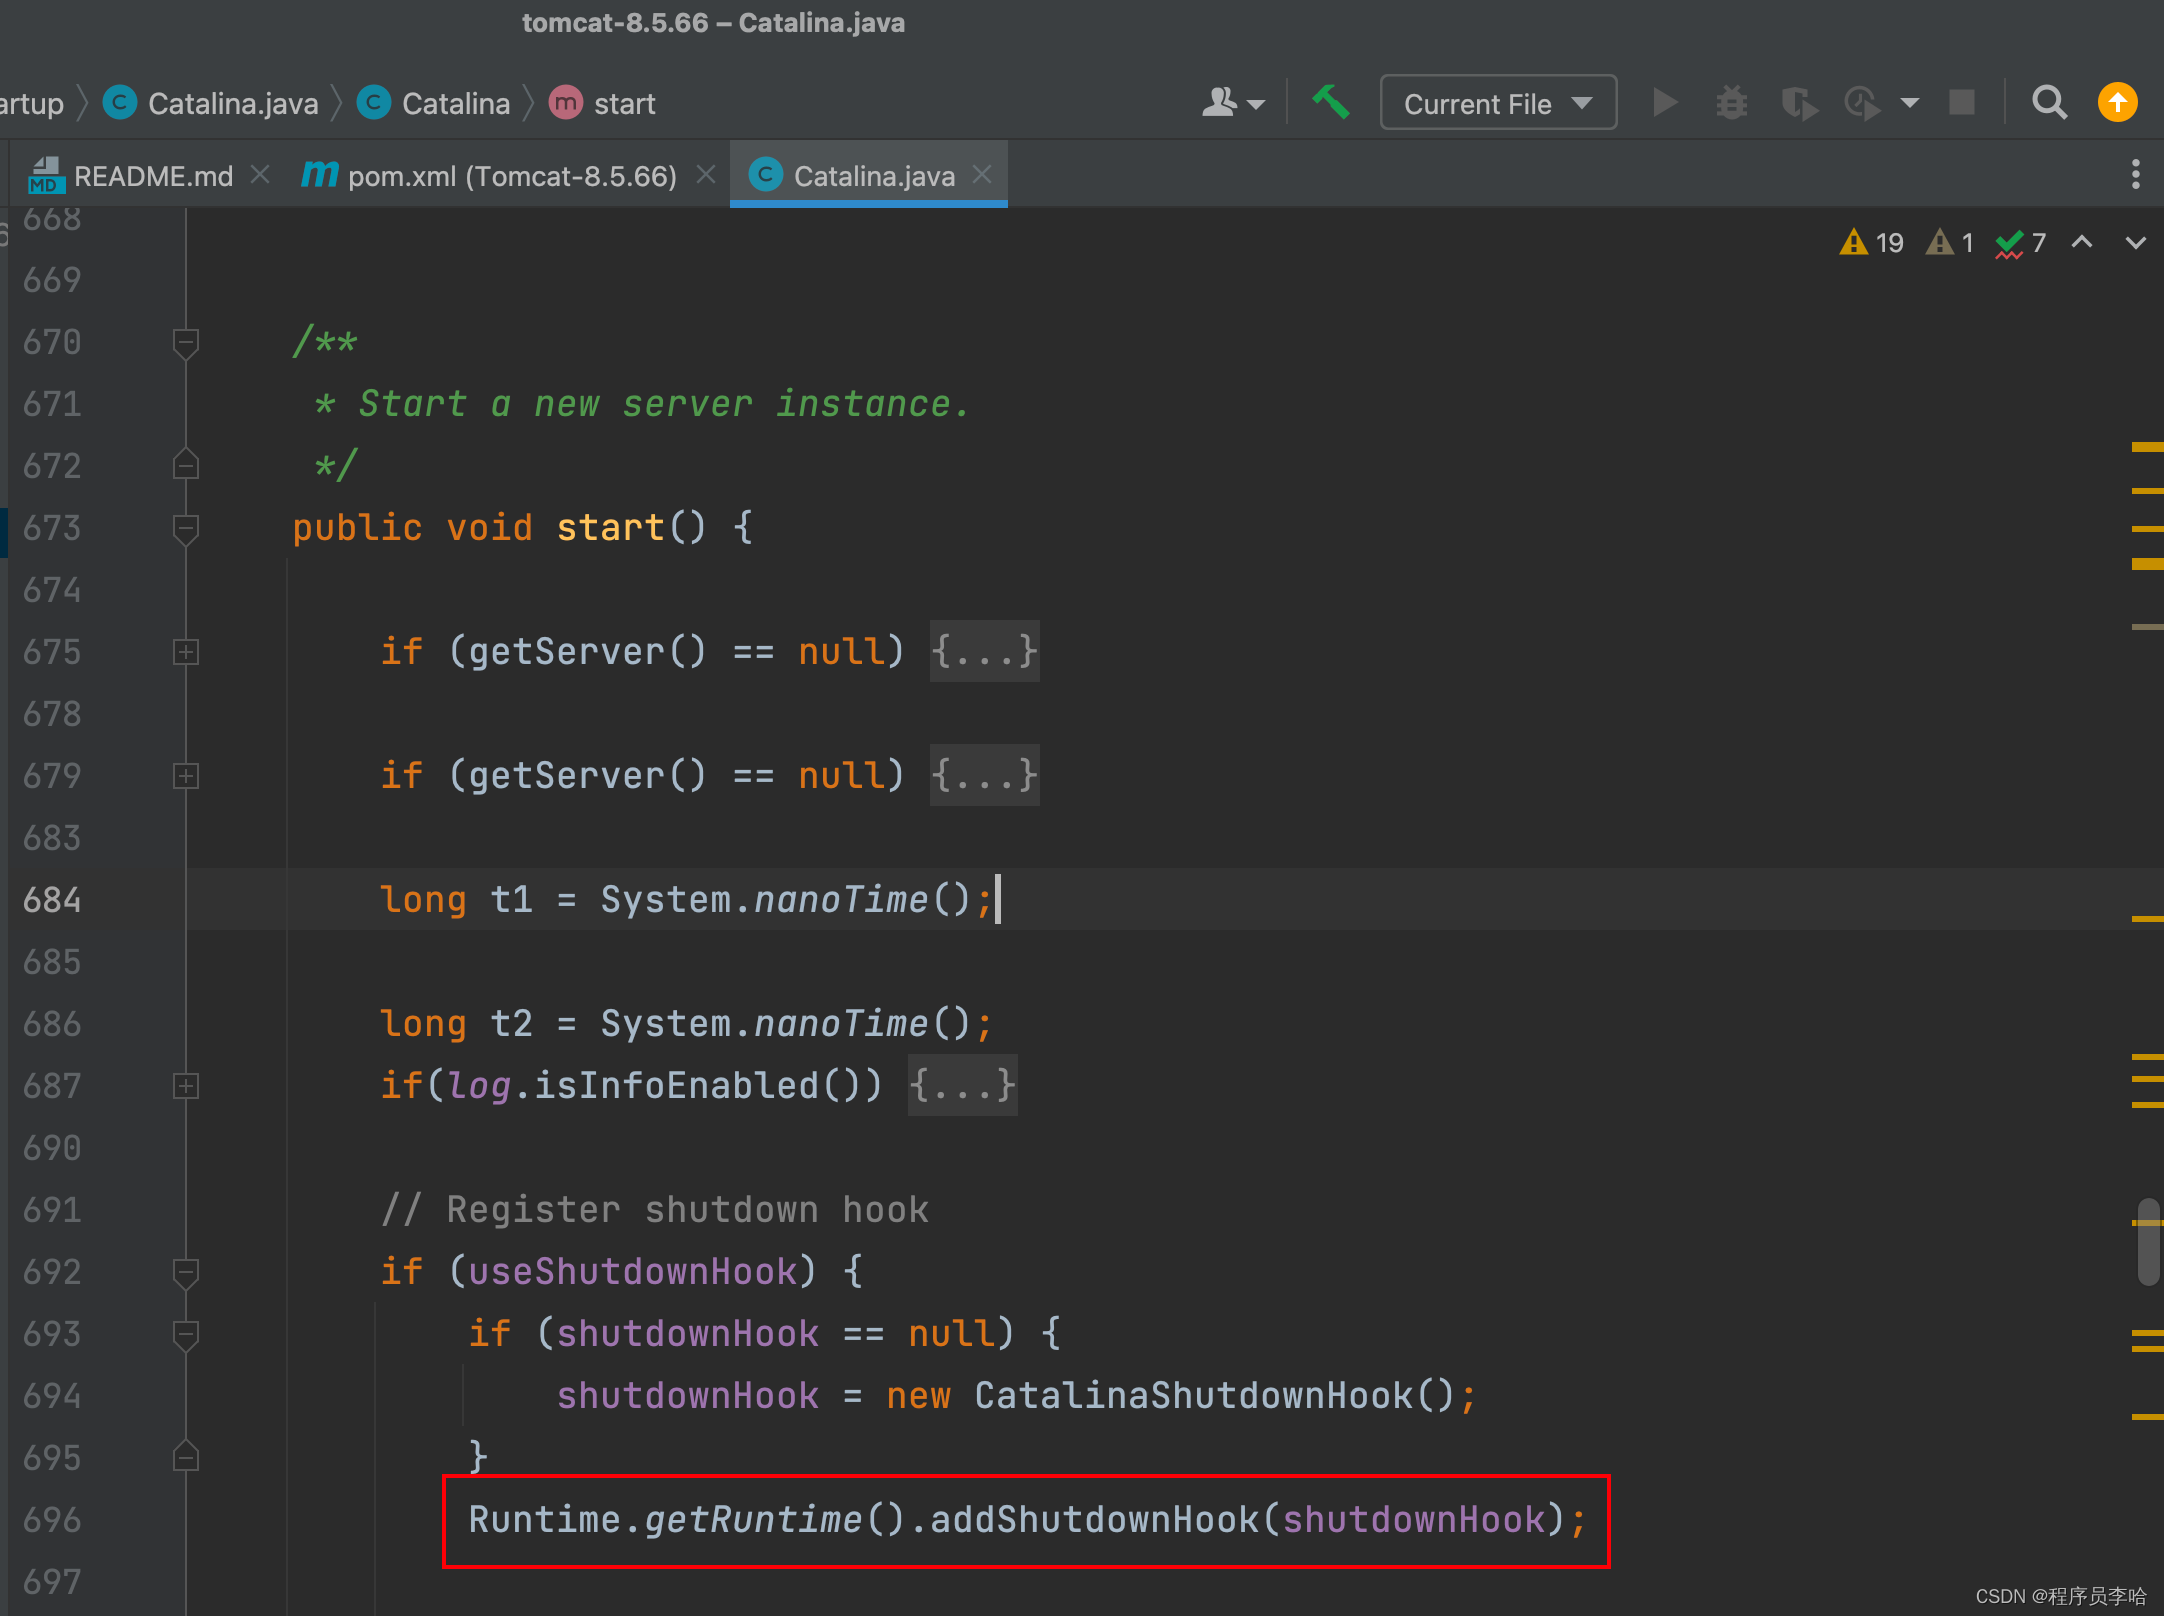The height and width of the screenshot is (1616, 2164).
Task: Click Run with Coverage shield icon
Action: [1798, 103]
